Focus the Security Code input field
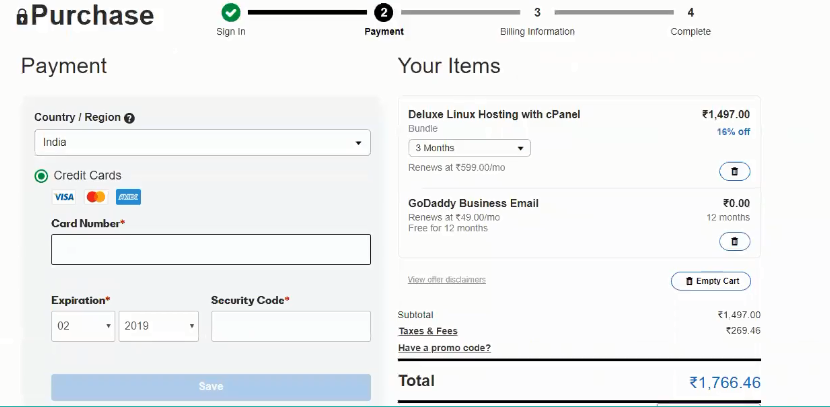This screenshot has height=407, width=830. tap(291, 326)
